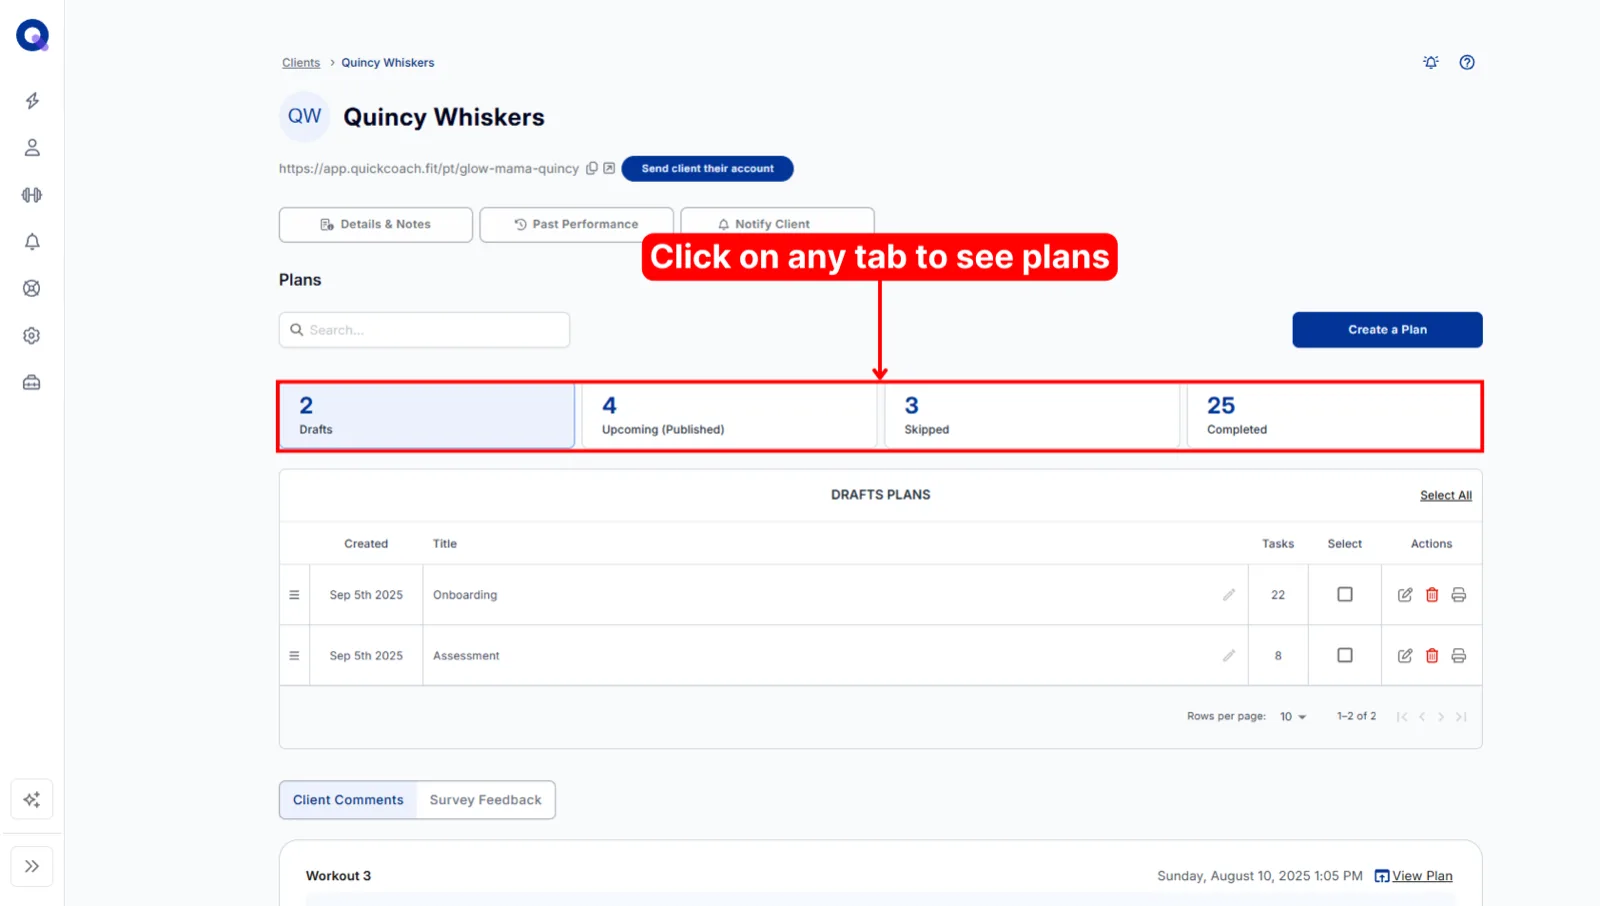Click the Assessment plan title
The height and width of the screenshot is (906, 1600).
pos(466,656)
